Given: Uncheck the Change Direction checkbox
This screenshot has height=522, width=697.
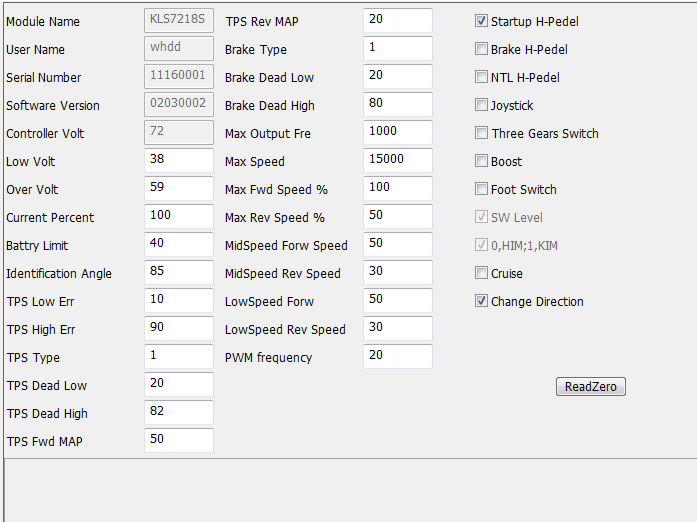Looking at the screenshot, I should 482,301.
